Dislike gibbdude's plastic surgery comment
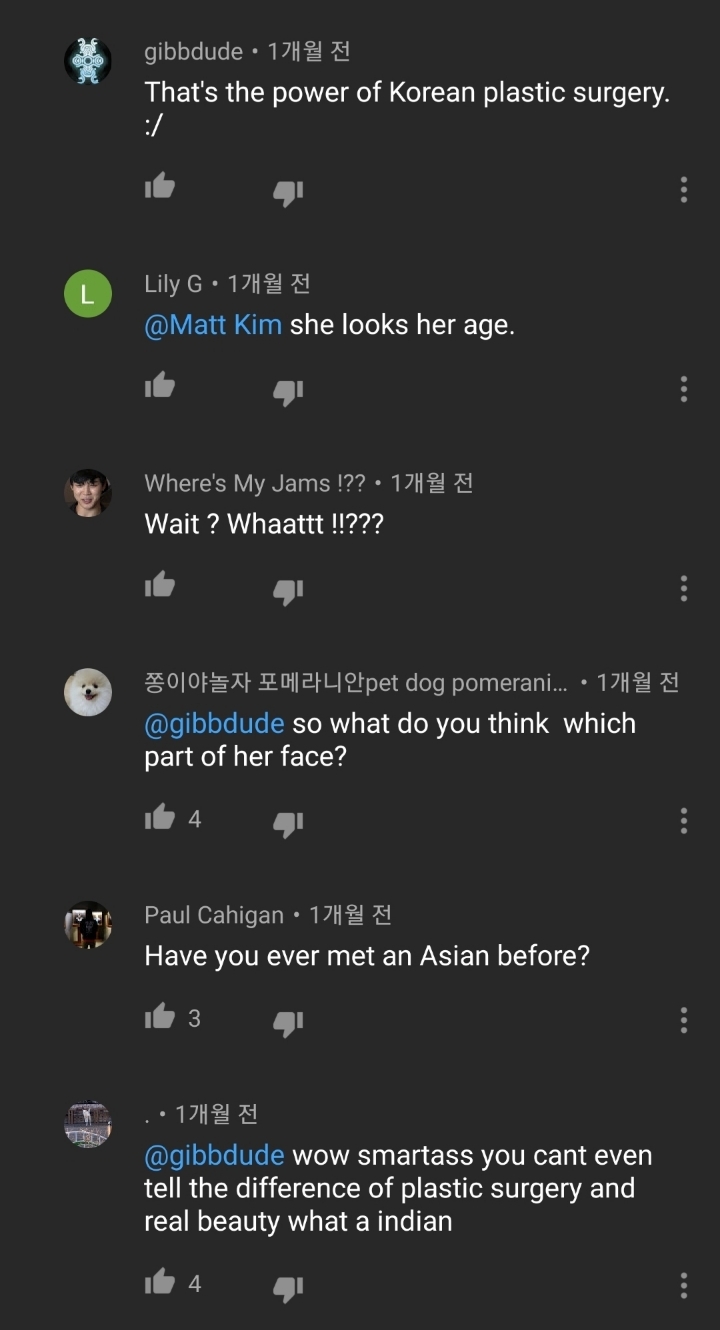This screenshot has width=720, height=1330. point(288,191)
